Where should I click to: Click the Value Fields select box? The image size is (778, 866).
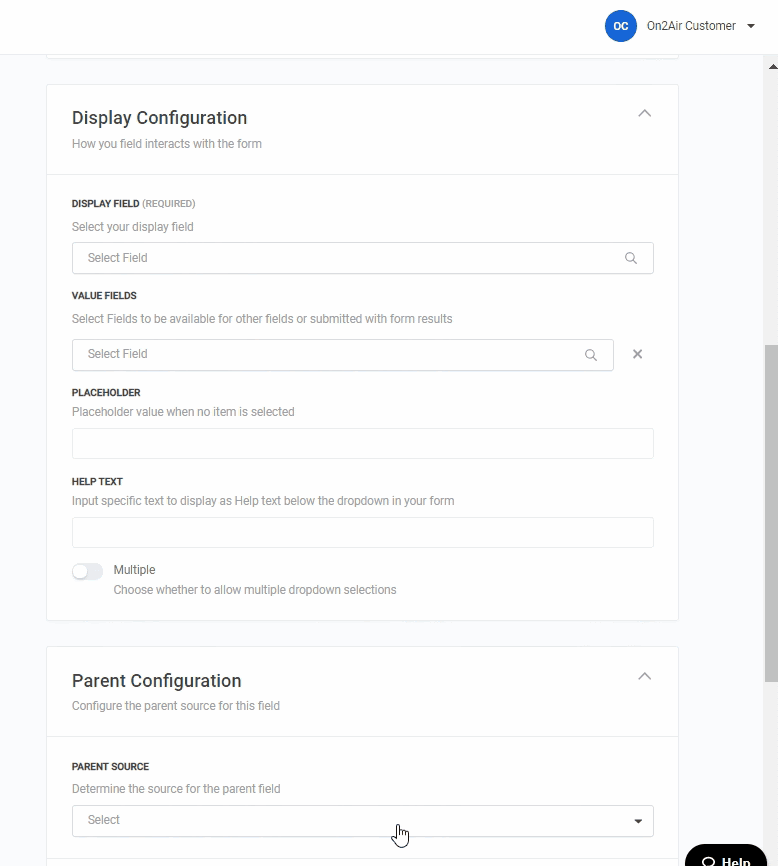coord(330,354)
